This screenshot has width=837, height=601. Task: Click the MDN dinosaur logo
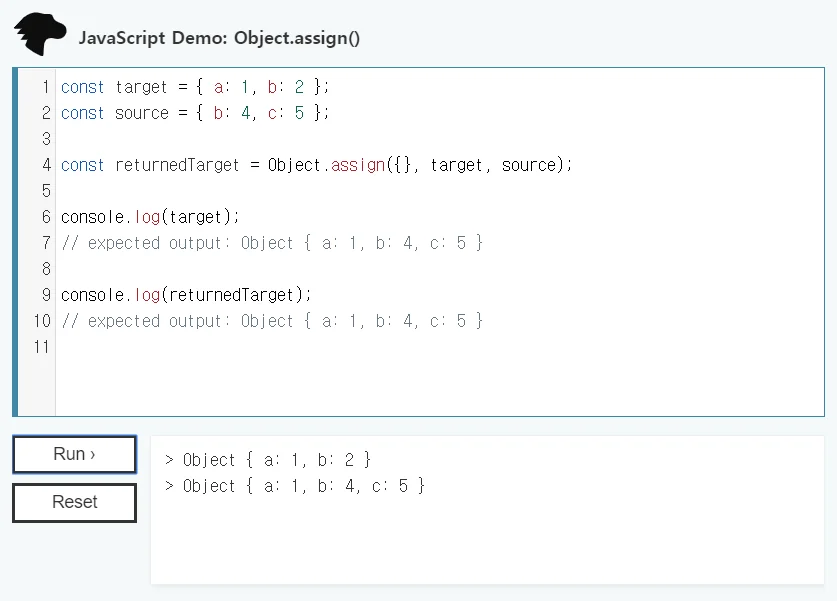point(40,35)
